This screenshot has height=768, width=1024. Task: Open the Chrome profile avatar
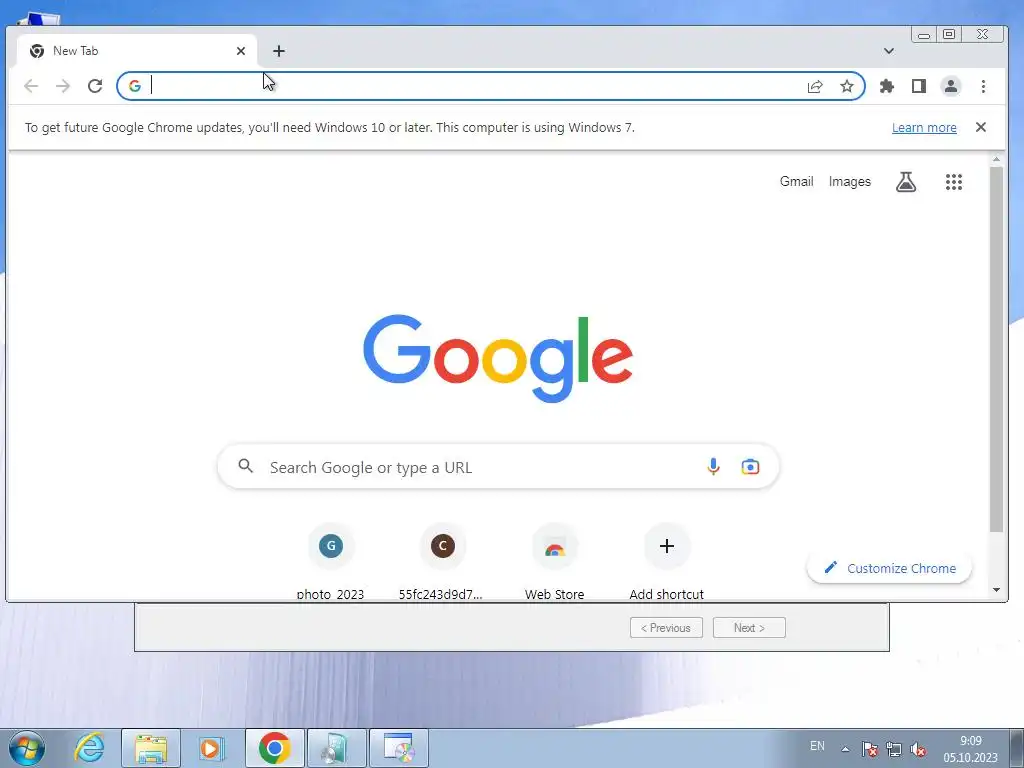point(951,86)
